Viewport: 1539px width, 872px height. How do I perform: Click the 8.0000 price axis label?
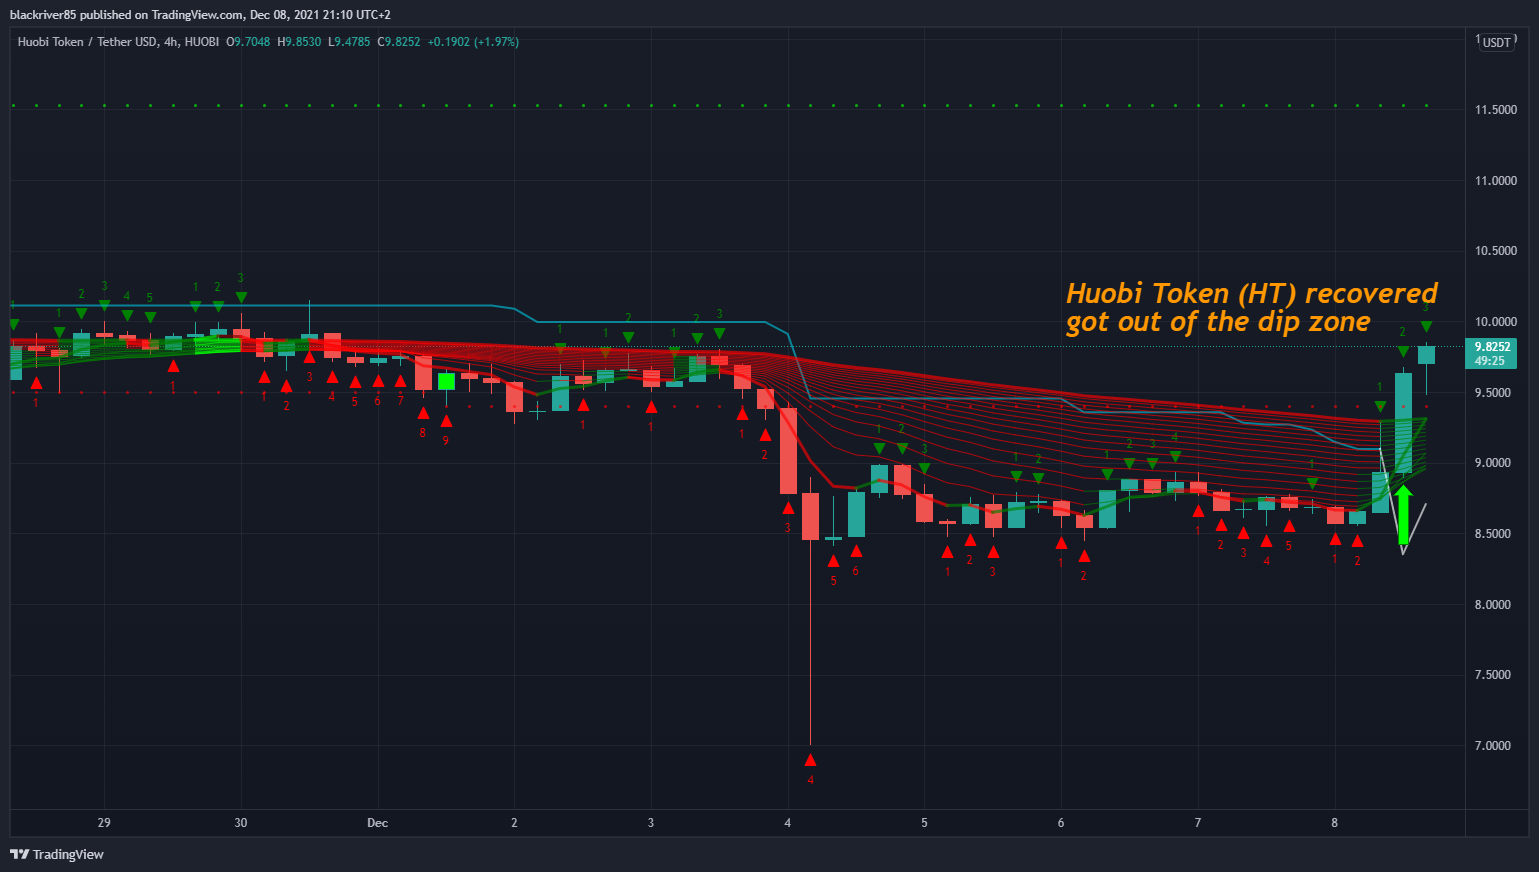[x=1493, y=605]
